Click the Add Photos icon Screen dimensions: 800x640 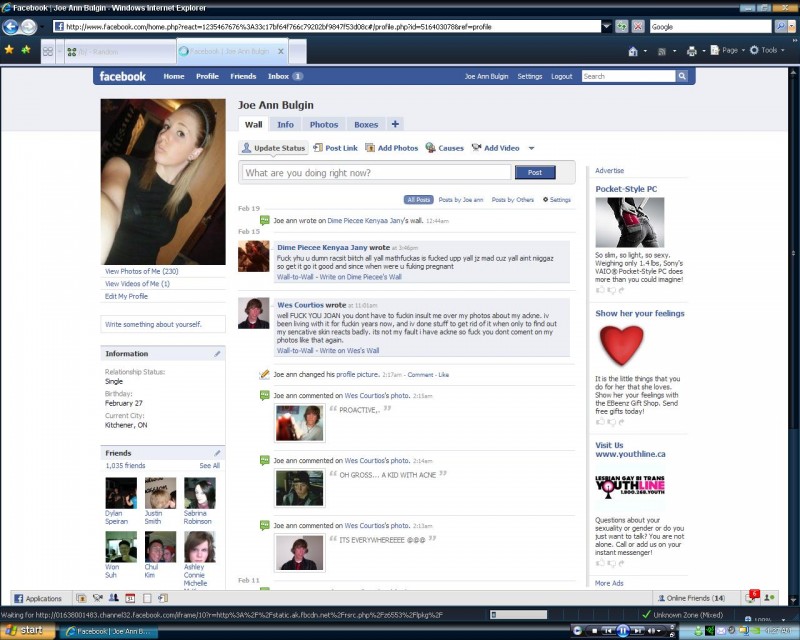click(x=370, y=148)
